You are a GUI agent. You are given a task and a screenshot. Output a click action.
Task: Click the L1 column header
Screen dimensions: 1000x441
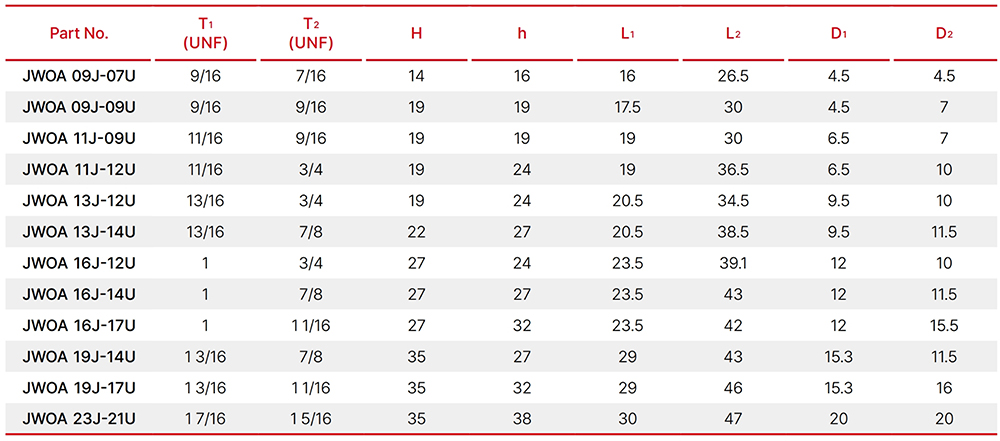pyautogui.click(x=628, y=34)
